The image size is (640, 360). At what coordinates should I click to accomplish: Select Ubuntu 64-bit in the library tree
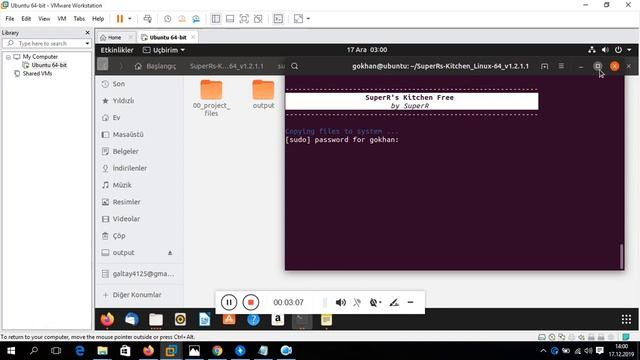coord(49,65)
